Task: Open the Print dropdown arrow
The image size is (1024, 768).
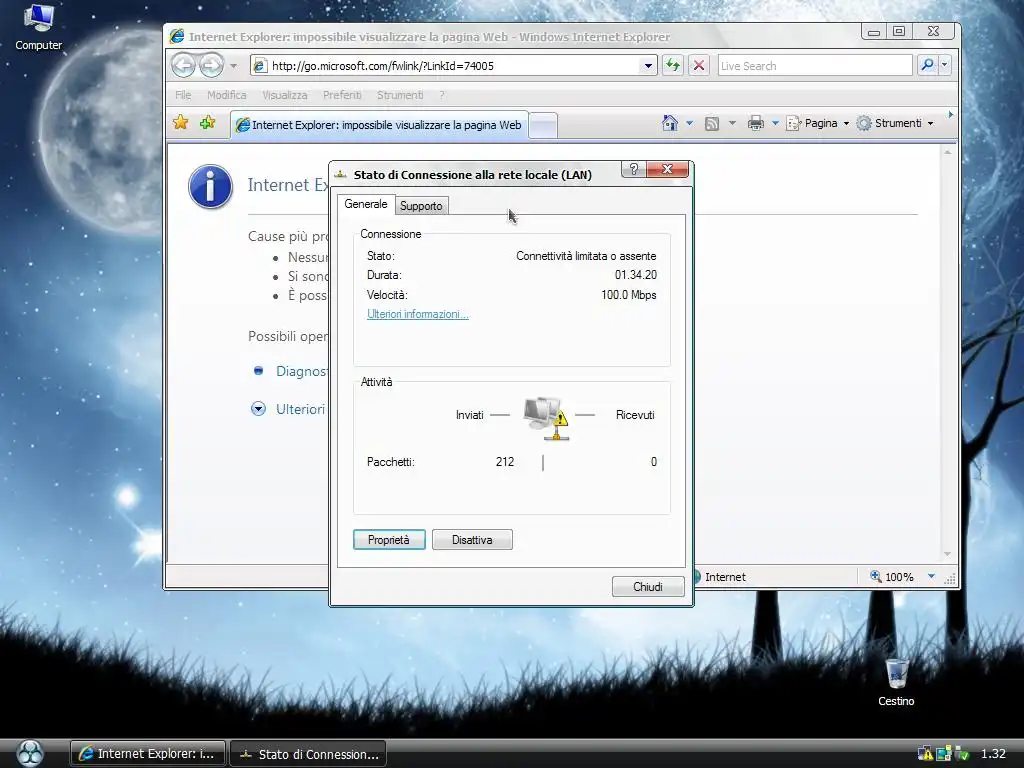Action: click(x=775, y=123)
